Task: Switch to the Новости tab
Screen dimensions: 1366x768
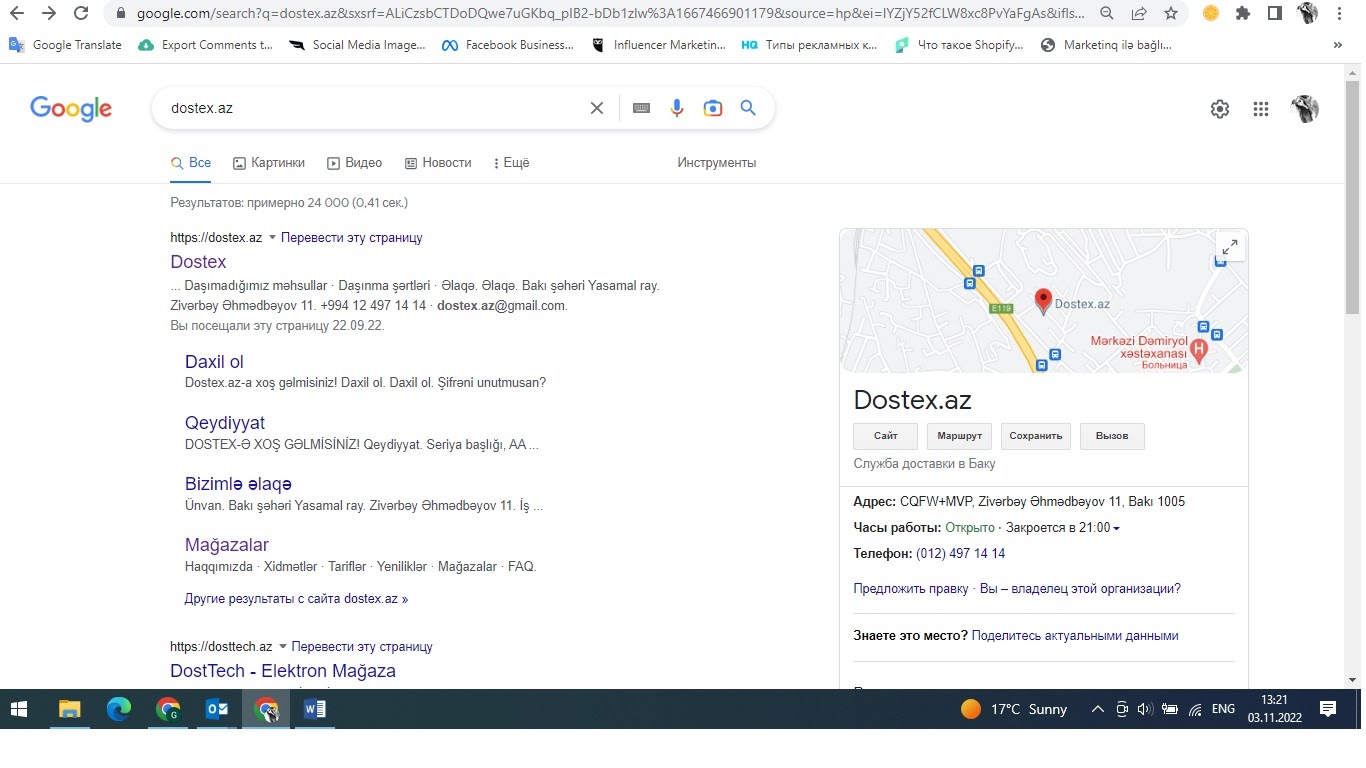Action: tap(438, 163)
